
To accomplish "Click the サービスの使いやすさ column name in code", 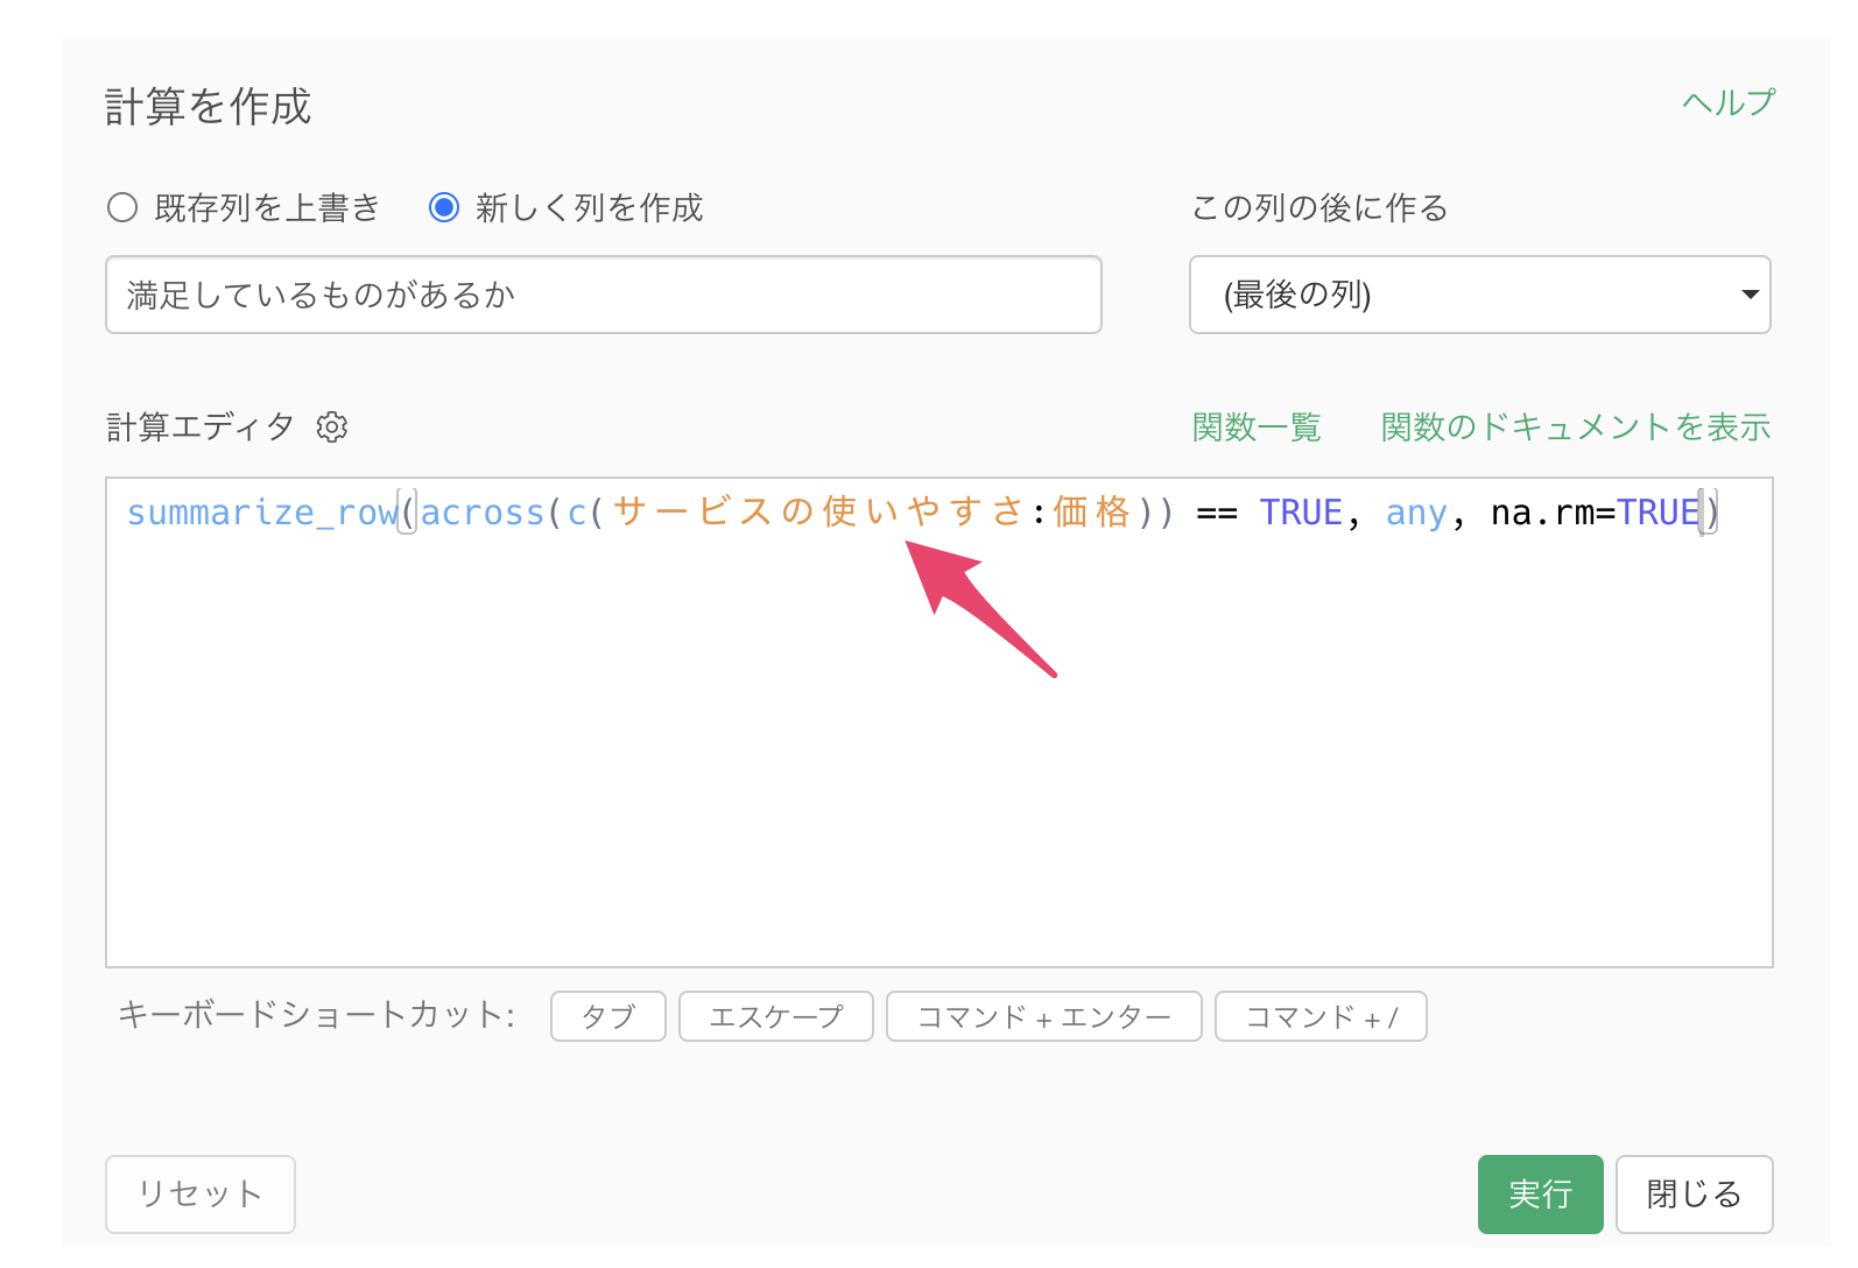I will pyautogui.click(x=818, y=512).
